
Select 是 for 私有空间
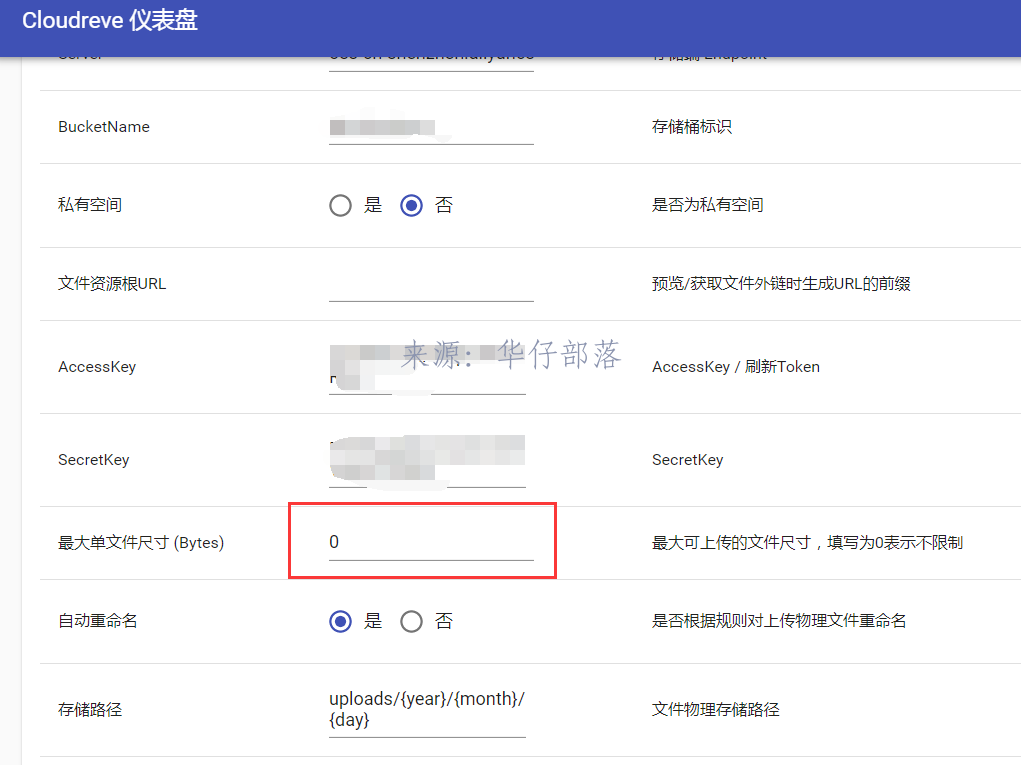(x=341, y=205)
